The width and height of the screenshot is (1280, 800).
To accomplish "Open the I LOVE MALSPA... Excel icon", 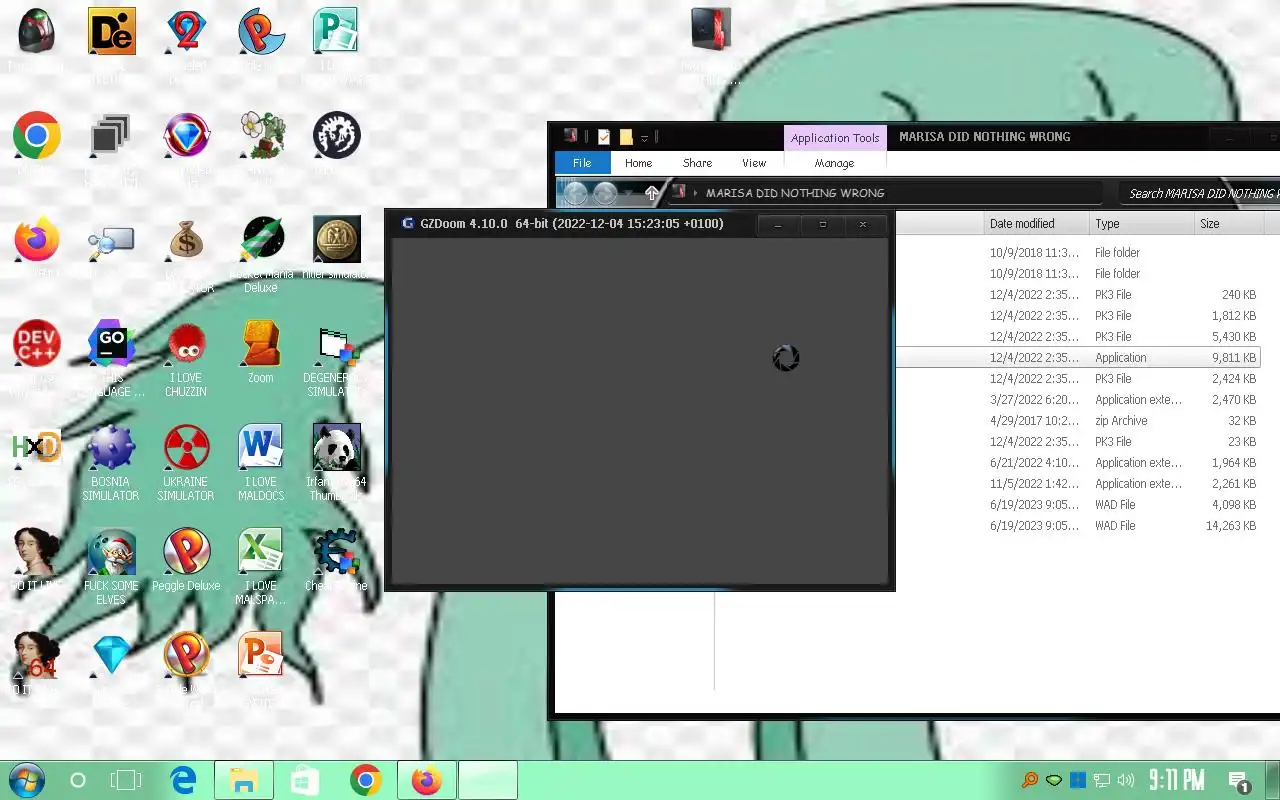I will tap(261, 552).
